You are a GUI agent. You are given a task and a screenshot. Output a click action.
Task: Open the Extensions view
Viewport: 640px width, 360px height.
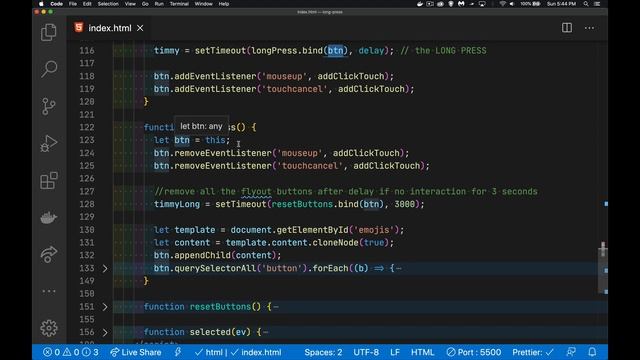(x=49, y=180)
